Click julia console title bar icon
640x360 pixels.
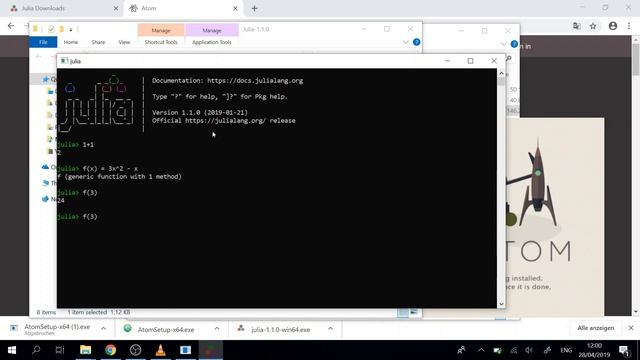[x=64, y=61]
